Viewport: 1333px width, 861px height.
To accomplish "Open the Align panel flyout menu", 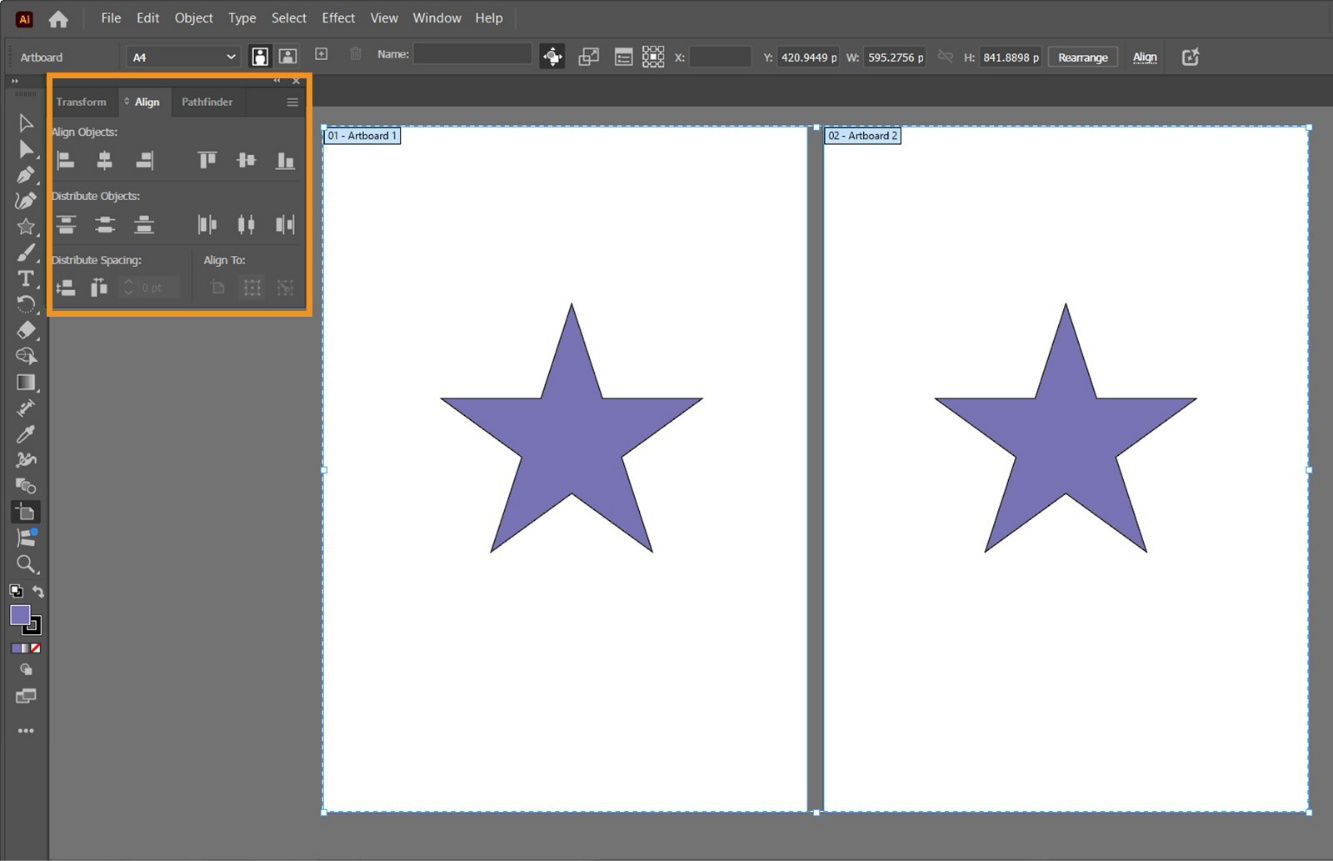I will click(x=292, y=101).
